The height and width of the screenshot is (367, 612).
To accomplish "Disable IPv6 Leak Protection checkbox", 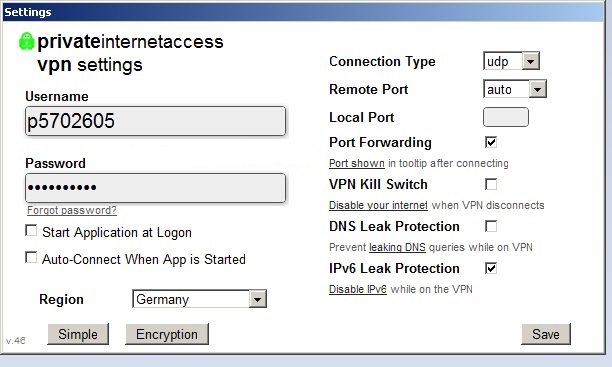I will click(x=491, y=268).
